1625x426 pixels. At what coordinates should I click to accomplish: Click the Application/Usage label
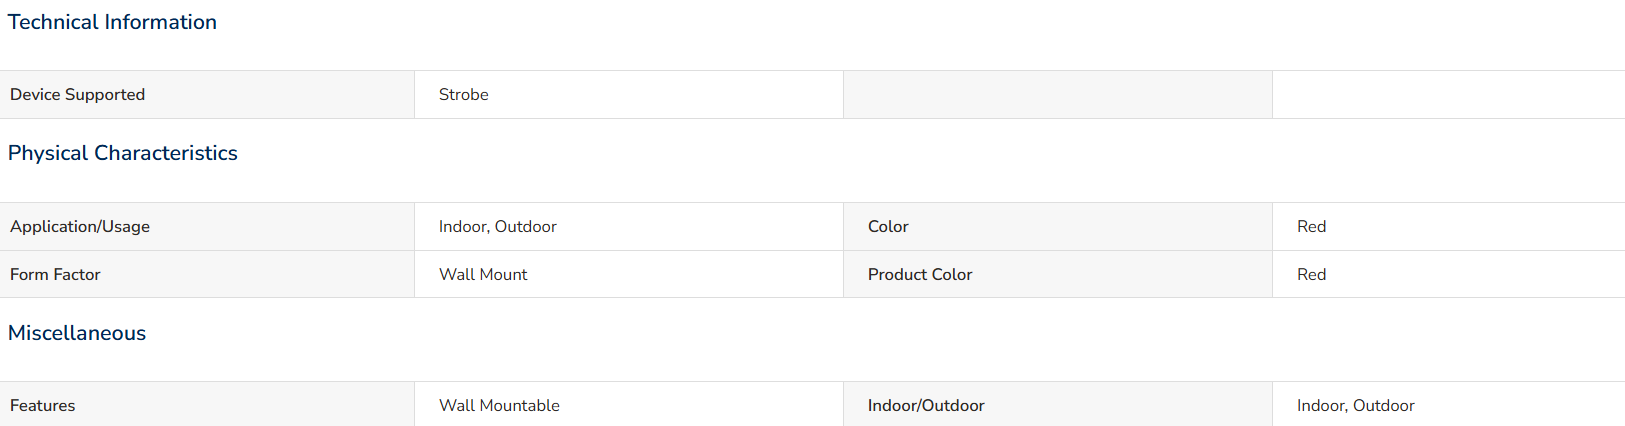click(x=80, y=227)
